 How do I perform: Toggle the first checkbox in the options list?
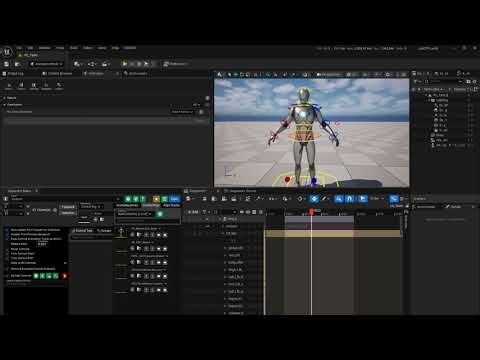[x=7, y=230]
